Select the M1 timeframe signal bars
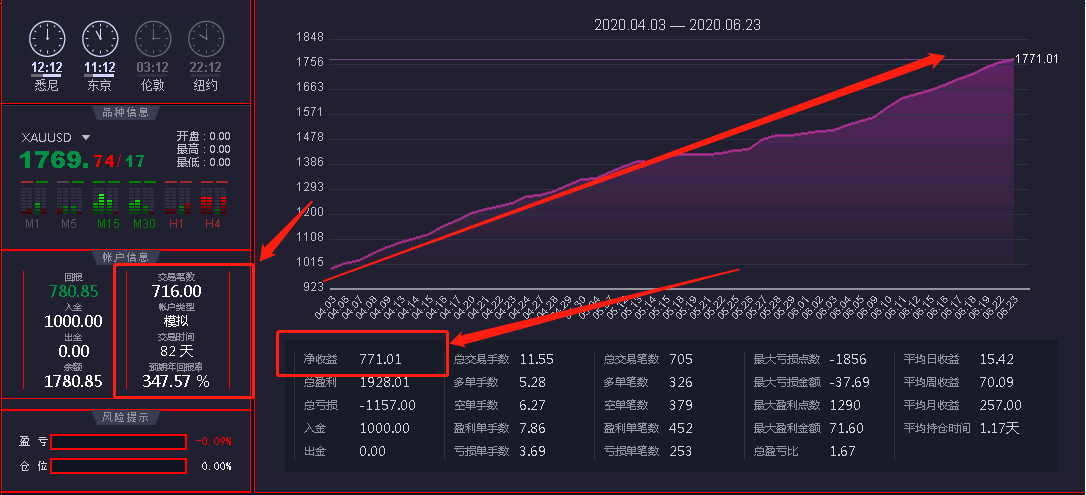The image size is (1086, 495). coord(33,199)
